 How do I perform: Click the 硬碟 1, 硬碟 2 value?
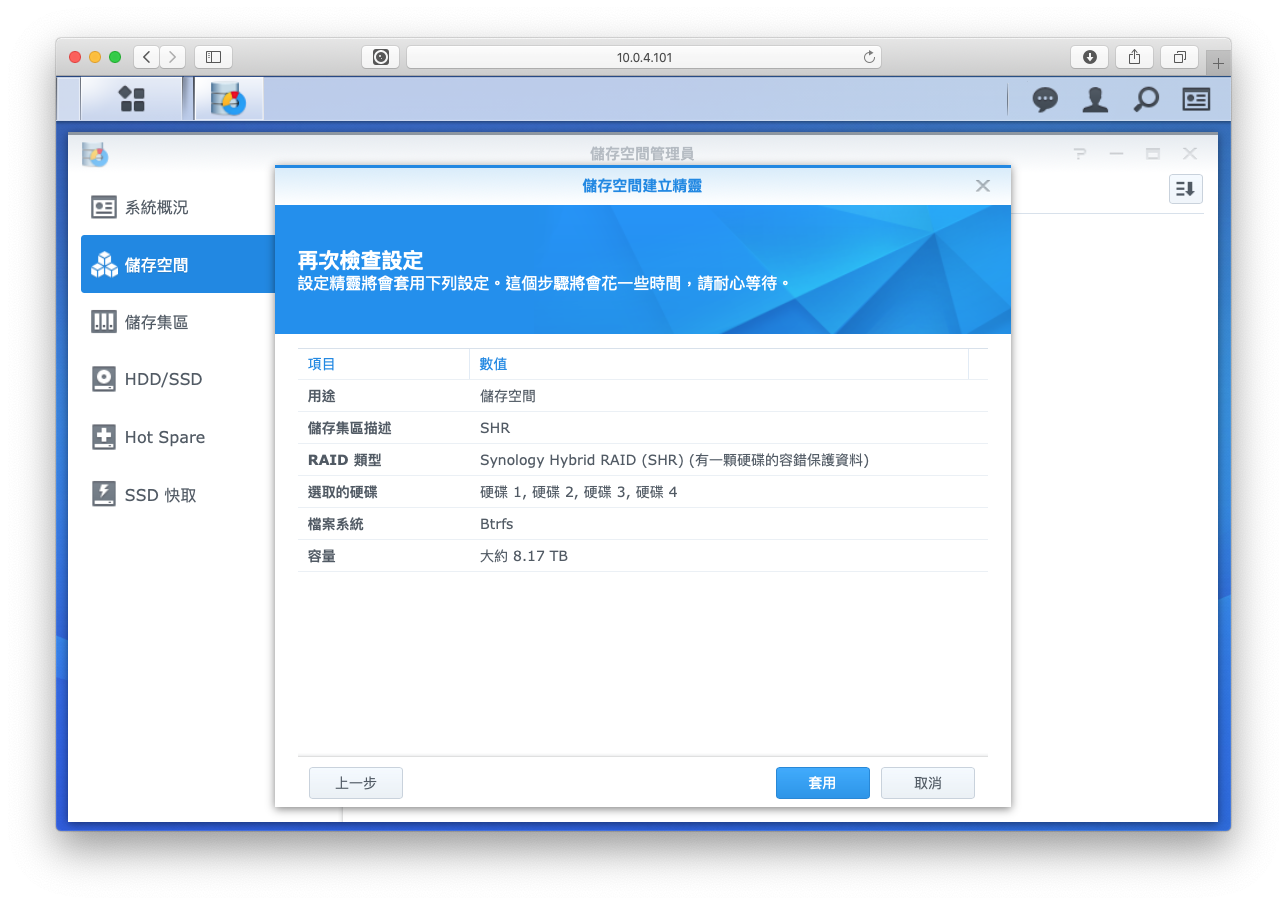(x=579, y=492)
